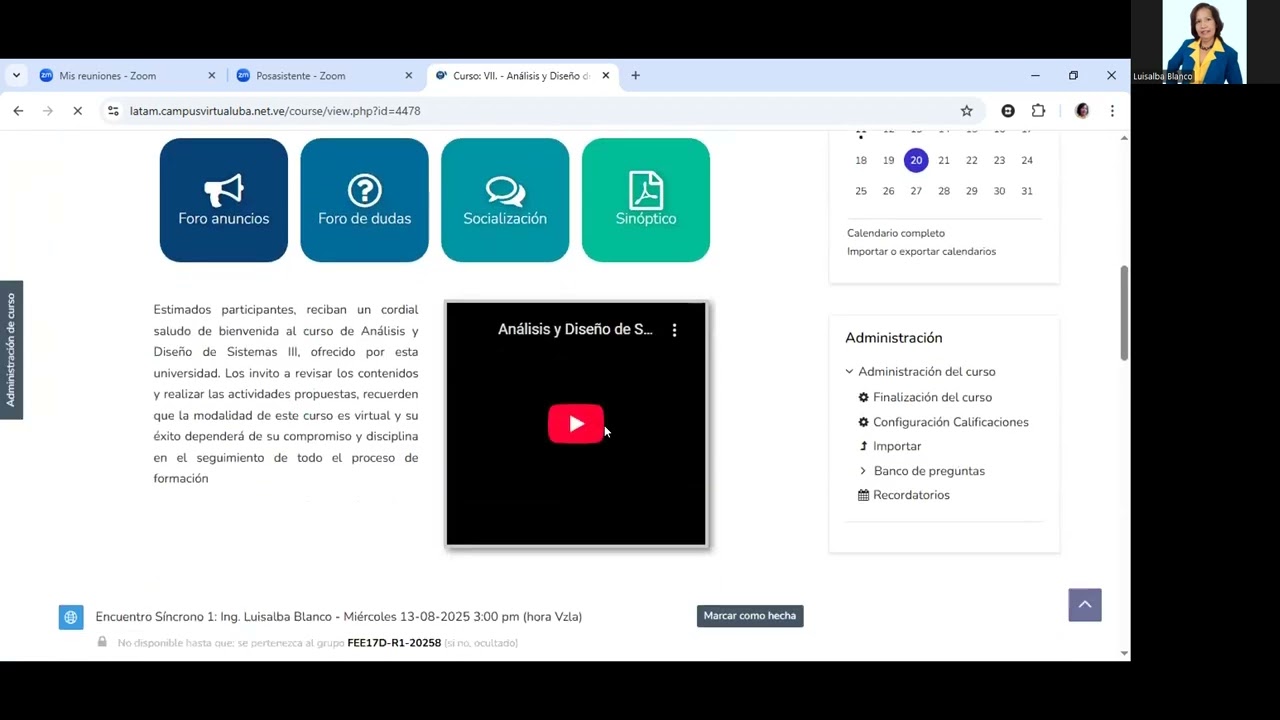This screenshot has height=720, width=1280.
Task: Open the Chrome three-dot menu
Action: click(1112, 111)
